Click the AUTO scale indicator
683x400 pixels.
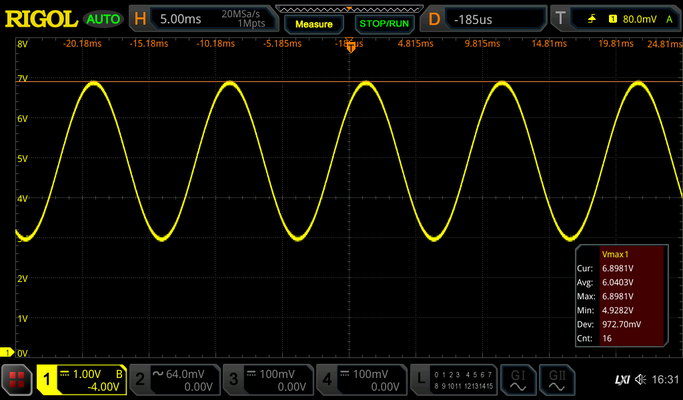click(103, 19)
